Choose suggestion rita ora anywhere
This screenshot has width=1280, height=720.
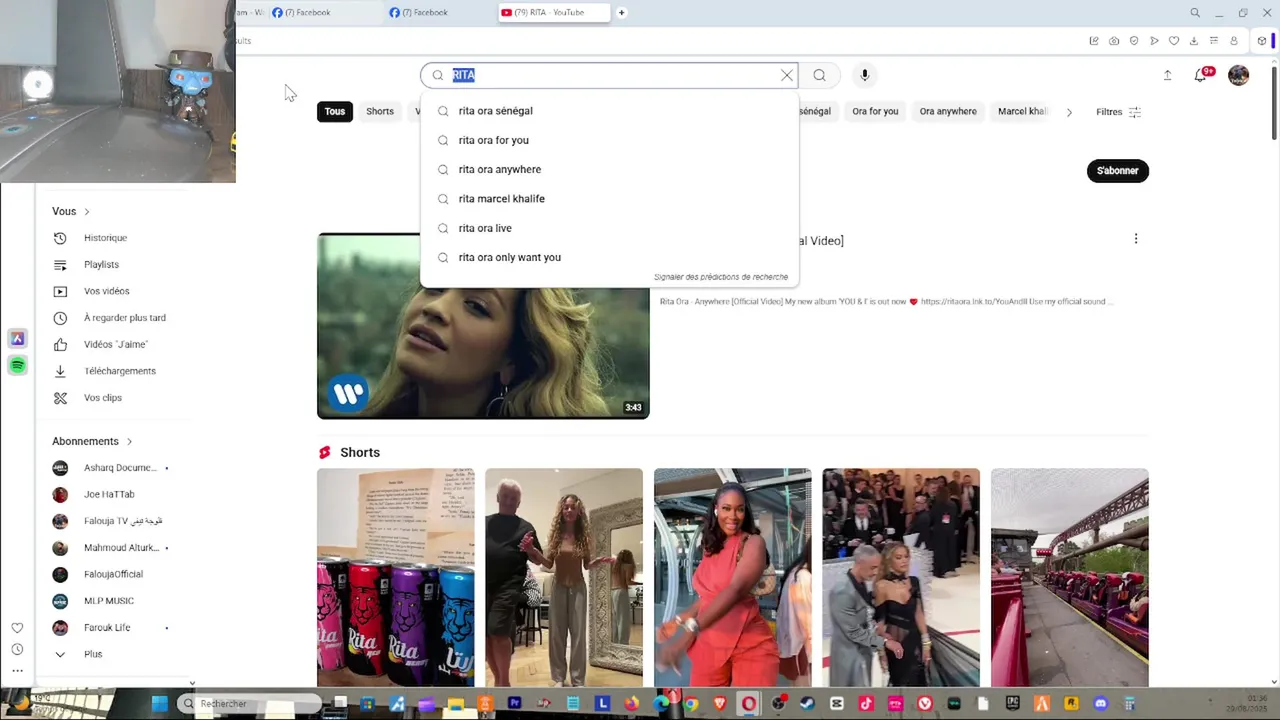point(609,169)
